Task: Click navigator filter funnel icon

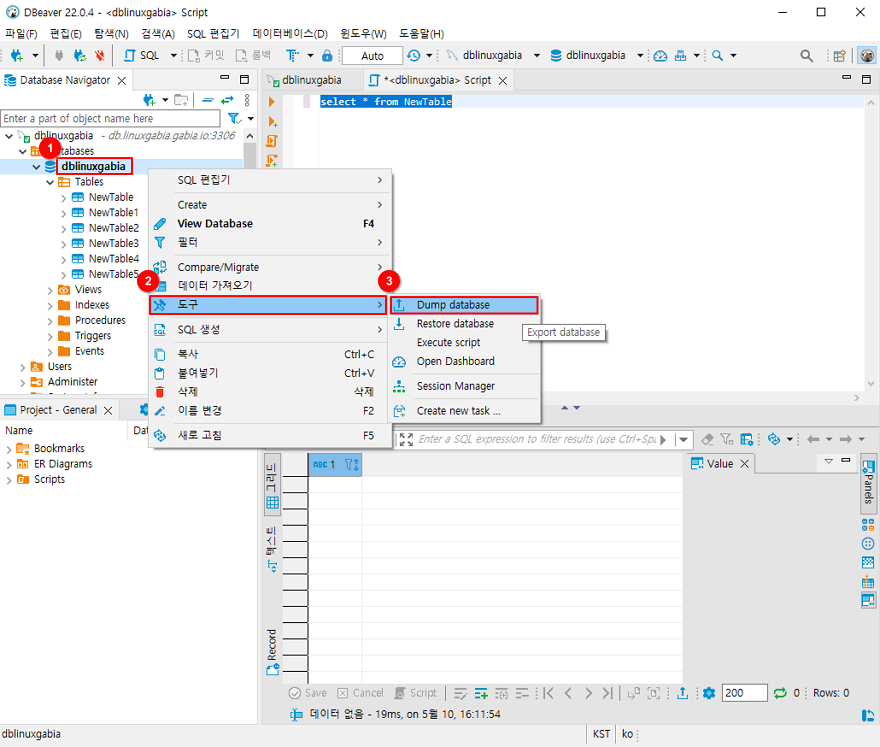Action: coord(234,118)
